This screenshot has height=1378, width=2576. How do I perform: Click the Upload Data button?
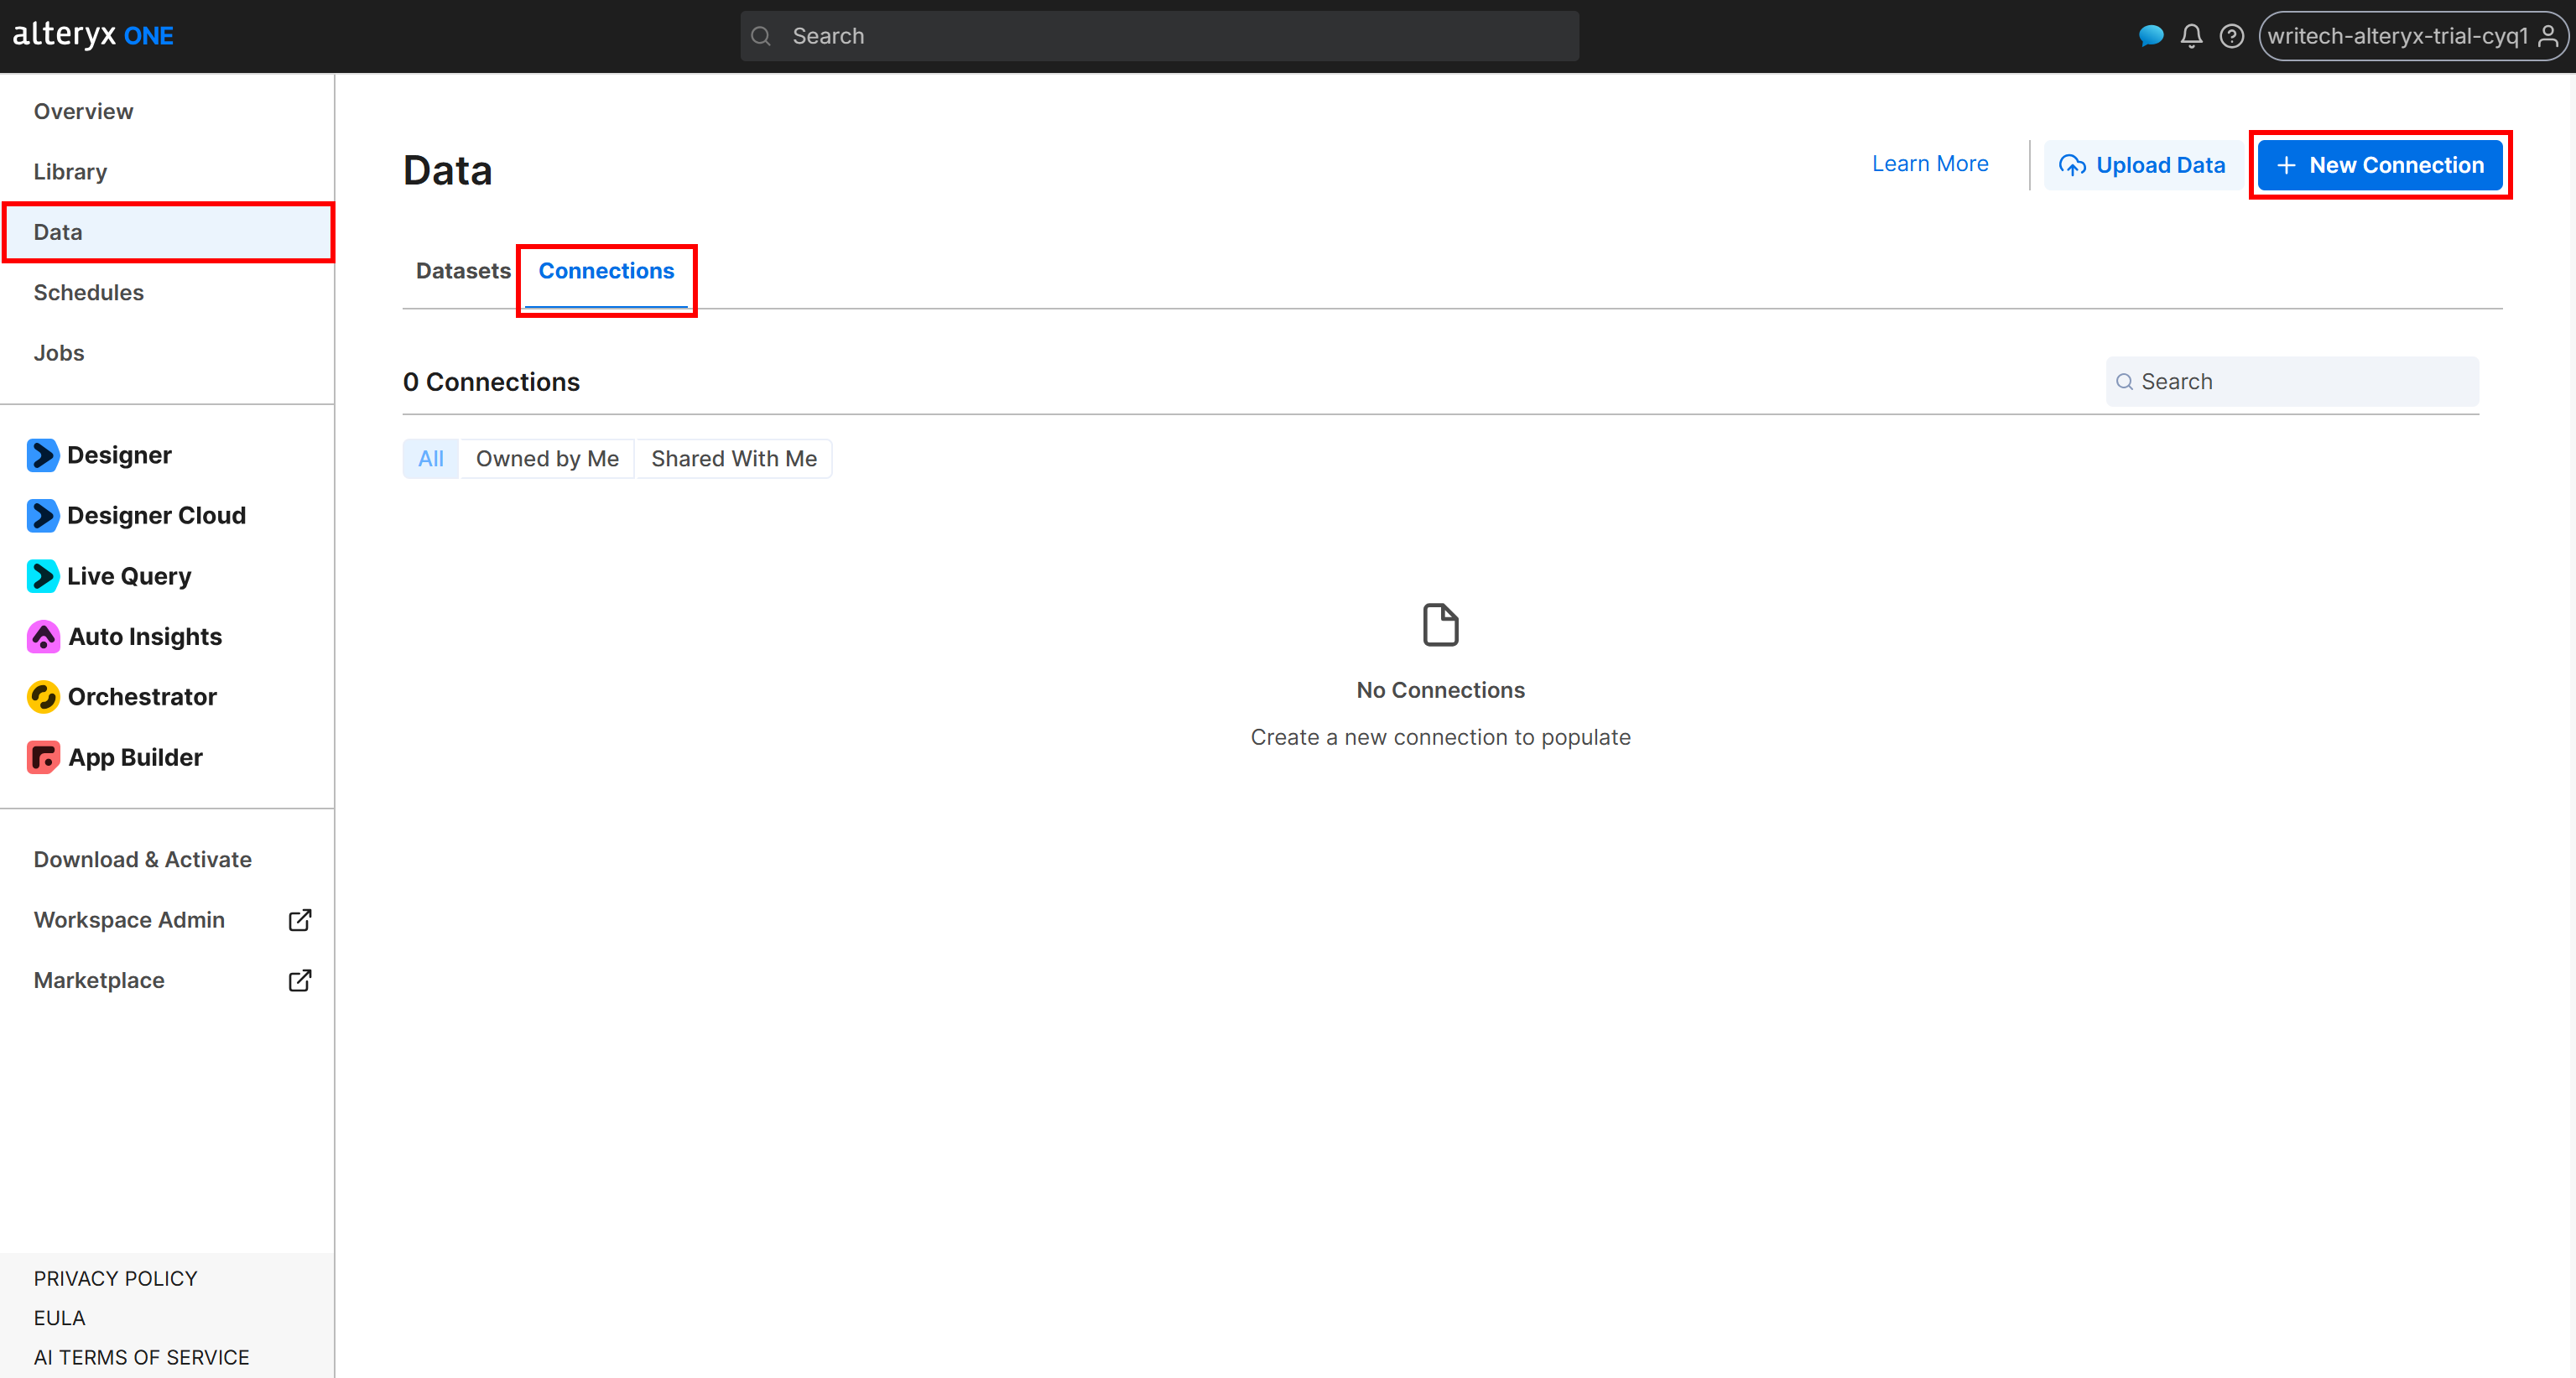tap(2142, 165)
